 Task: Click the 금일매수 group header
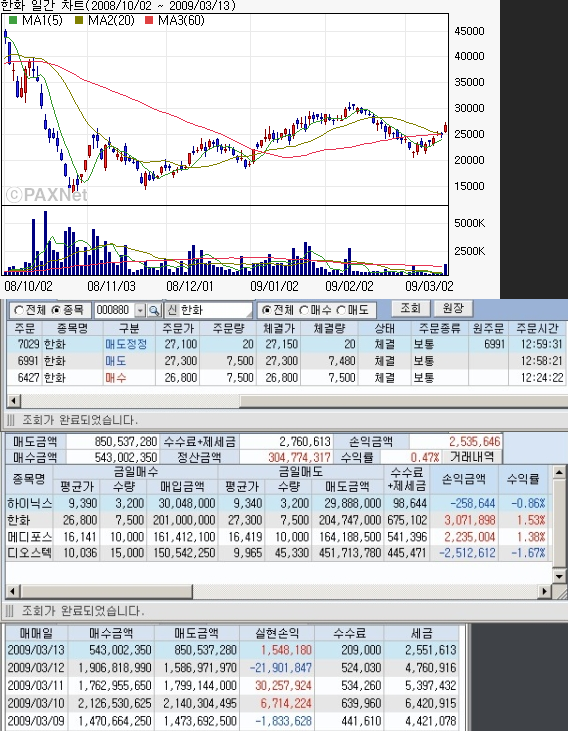[x=136, y=471]
